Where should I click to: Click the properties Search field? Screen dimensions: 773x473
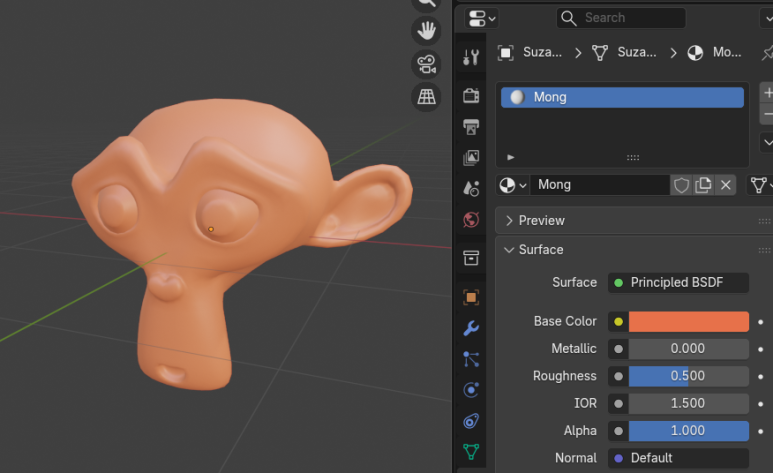(621, 18)
